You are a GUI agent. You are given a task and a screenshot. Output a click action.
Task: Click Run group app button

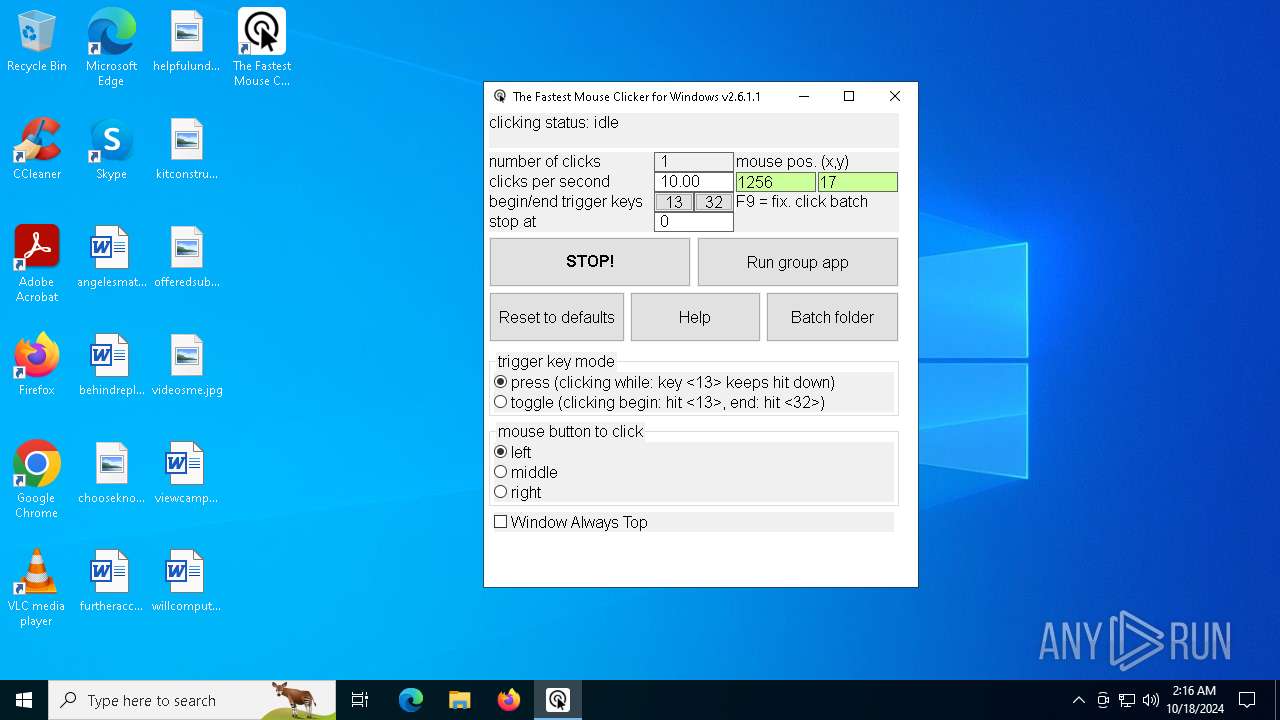(x=797, y=262)
